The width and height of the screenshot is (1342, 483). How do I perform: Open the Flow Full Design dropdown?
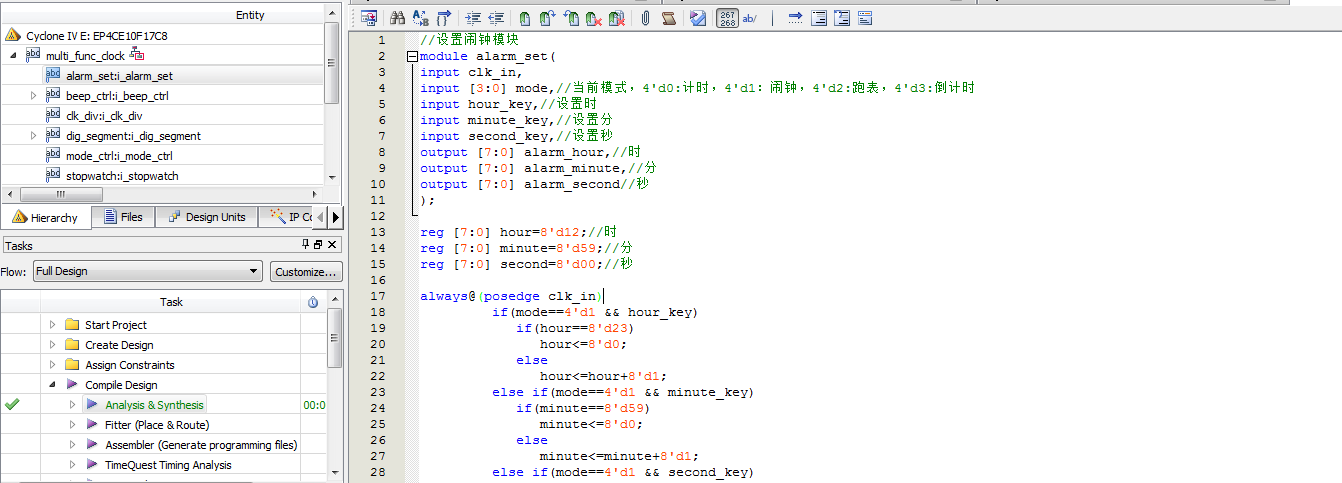pos(147,271)
